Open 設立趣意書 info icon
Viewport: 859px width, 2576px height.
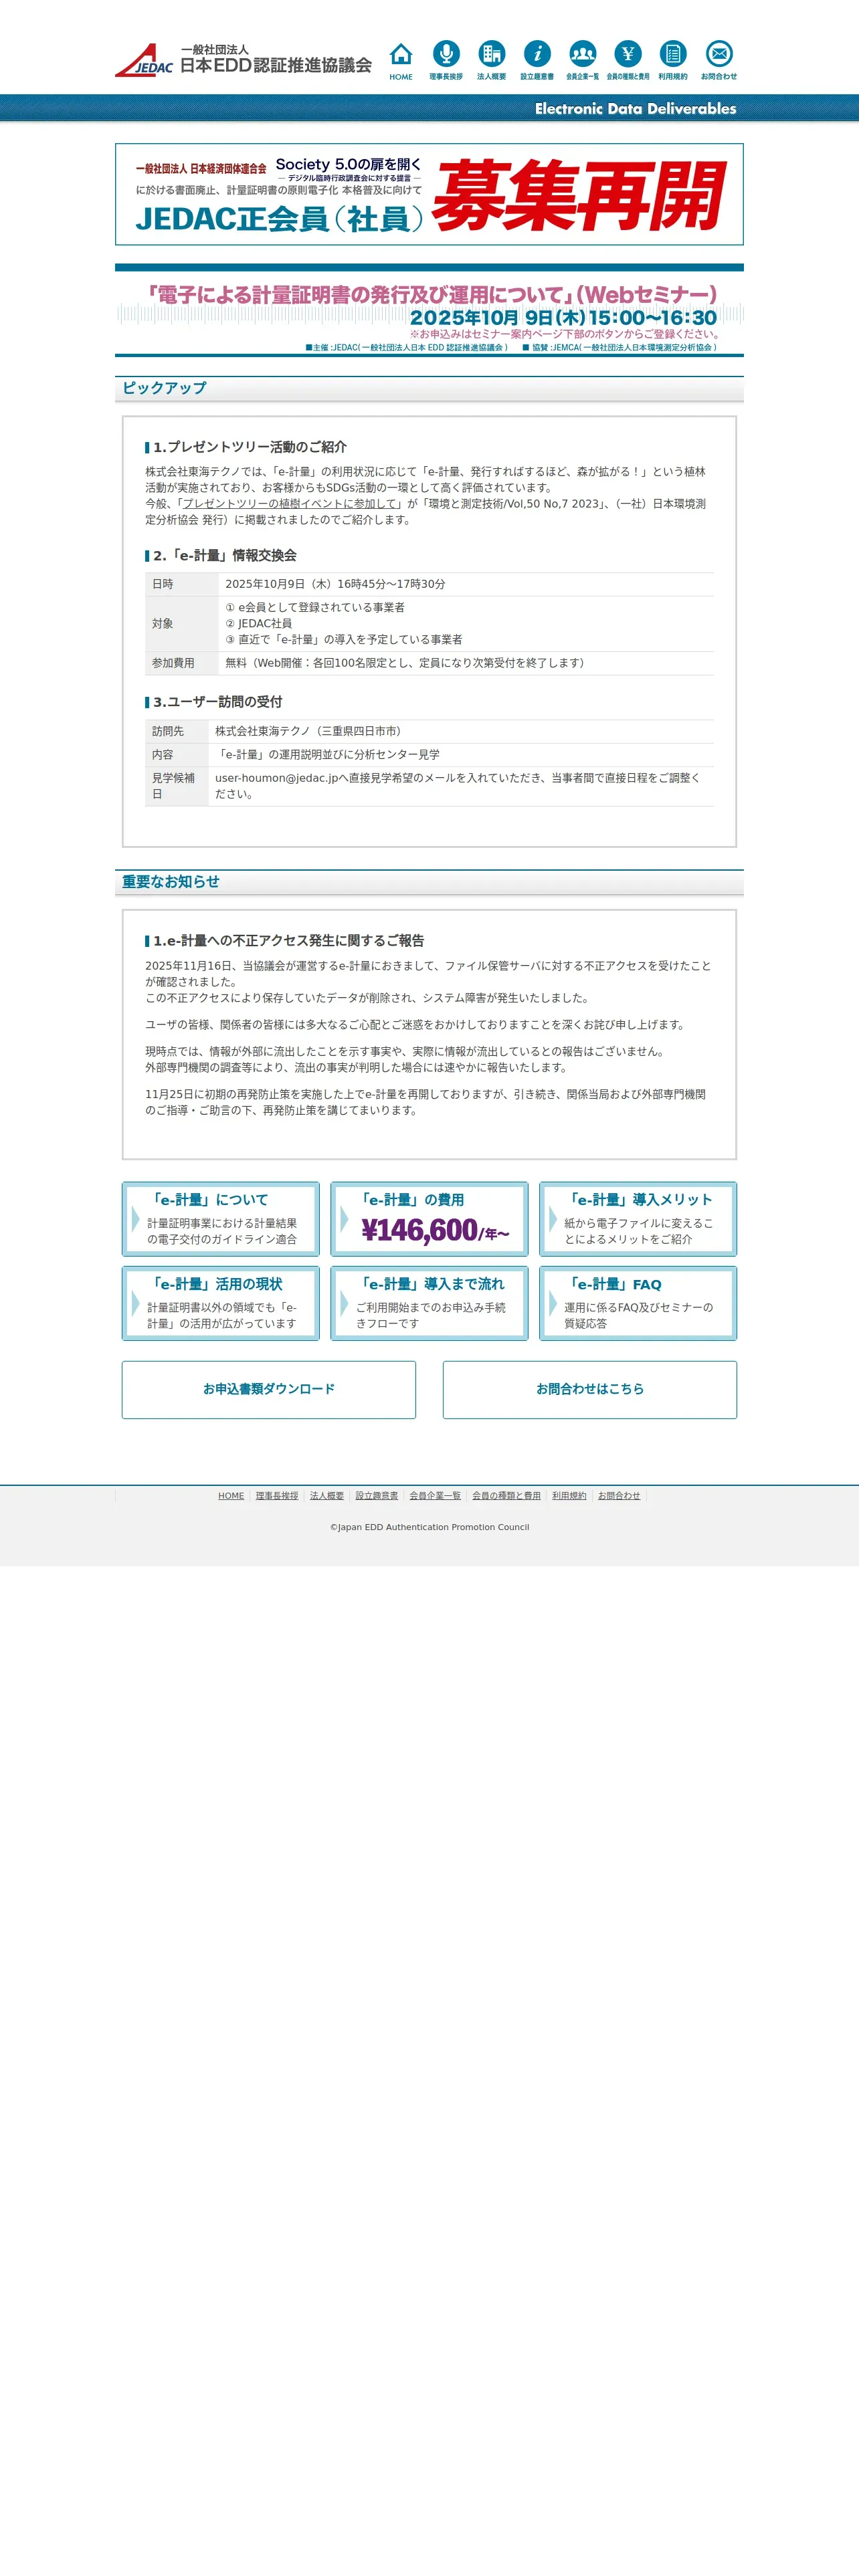tap(537, 61)
